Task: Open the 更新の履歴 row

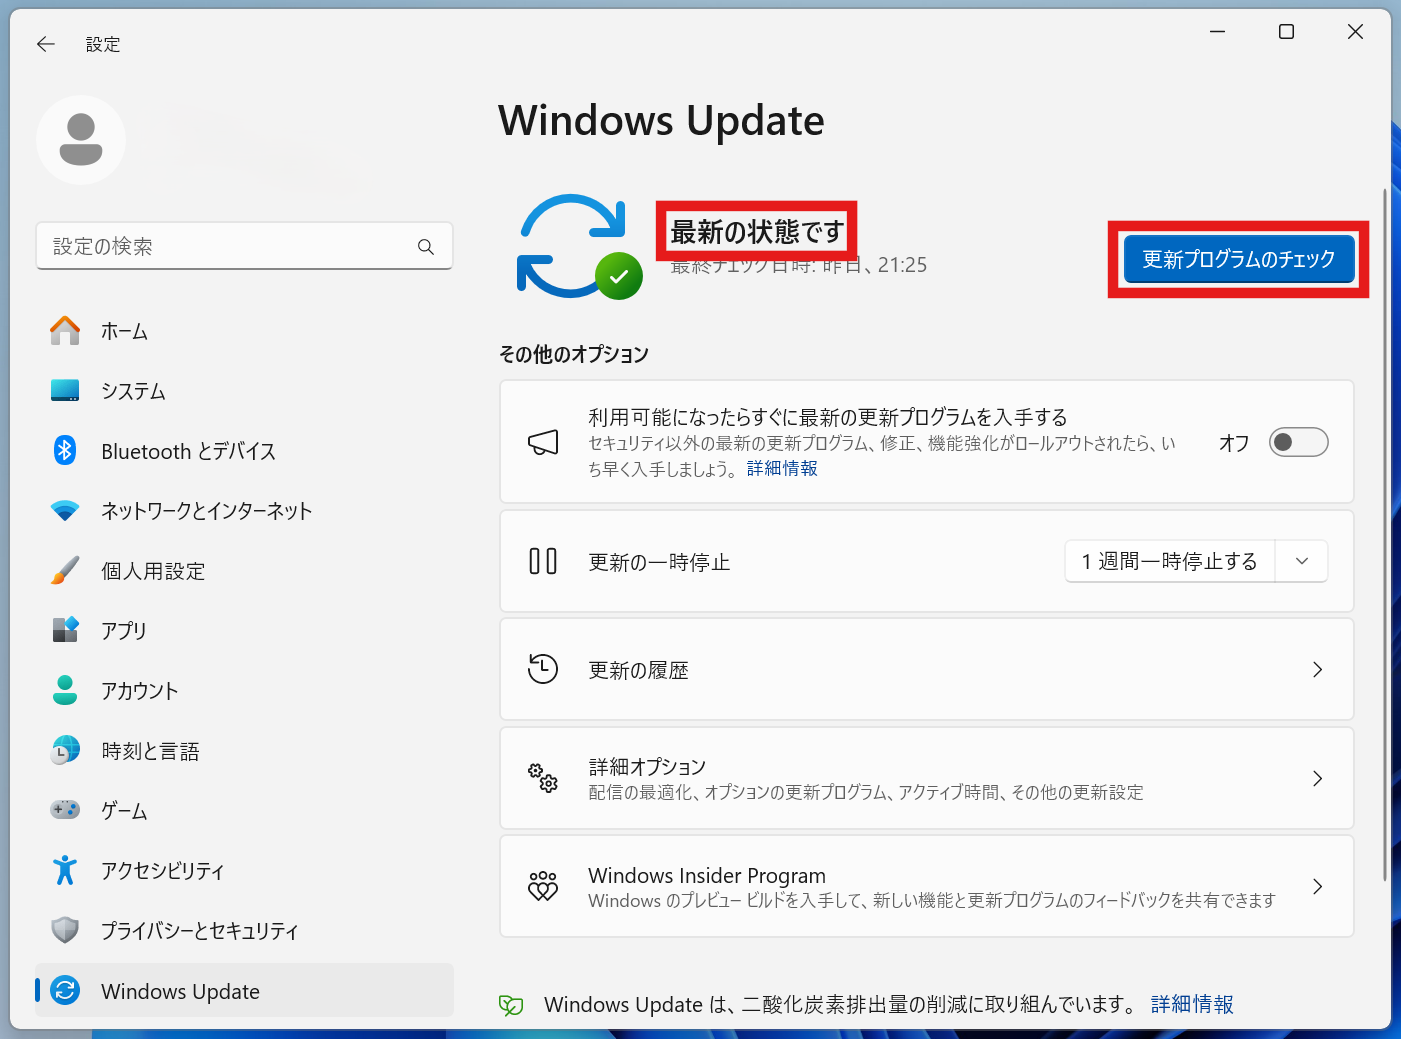Action: [927, 669]
